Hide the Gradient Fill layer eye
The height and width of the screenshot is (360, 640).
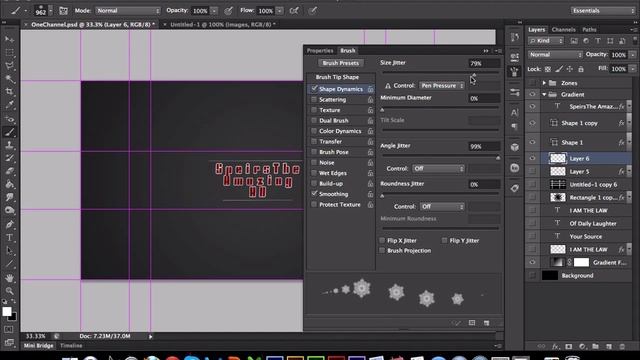pyautogui.click(x=532, y=262)
